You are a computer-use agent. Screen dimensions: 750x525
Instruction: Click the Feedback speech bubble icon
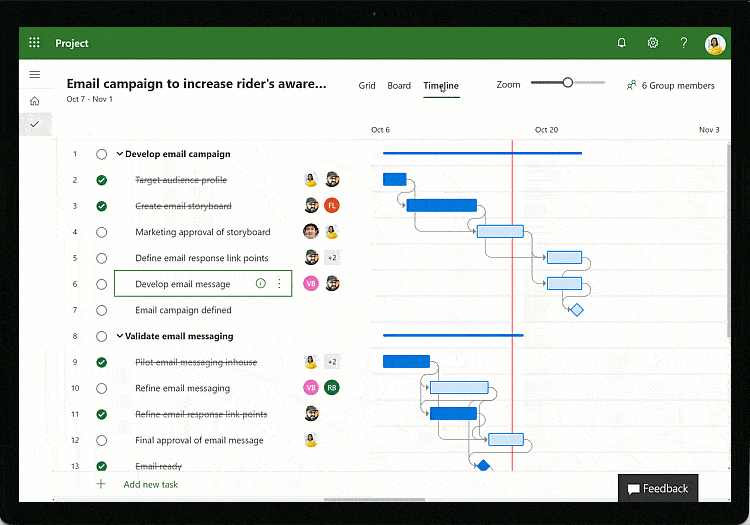coord(633,489)
